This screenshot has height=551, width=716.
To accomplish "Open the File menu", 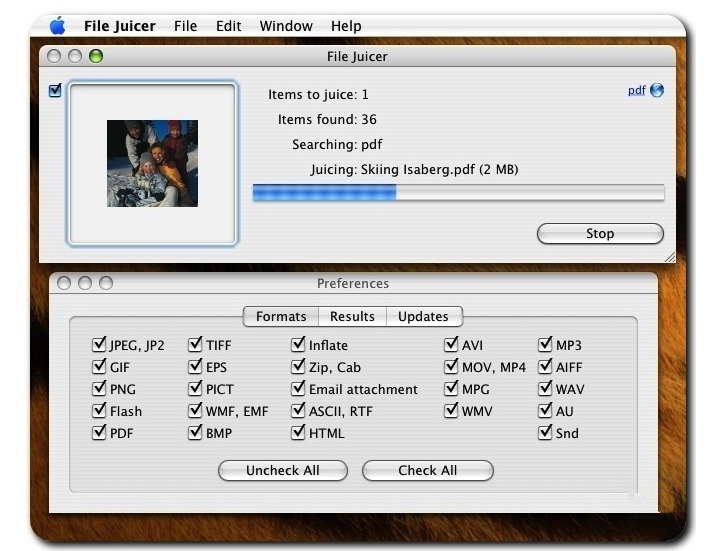I will (x=185, y=26).
